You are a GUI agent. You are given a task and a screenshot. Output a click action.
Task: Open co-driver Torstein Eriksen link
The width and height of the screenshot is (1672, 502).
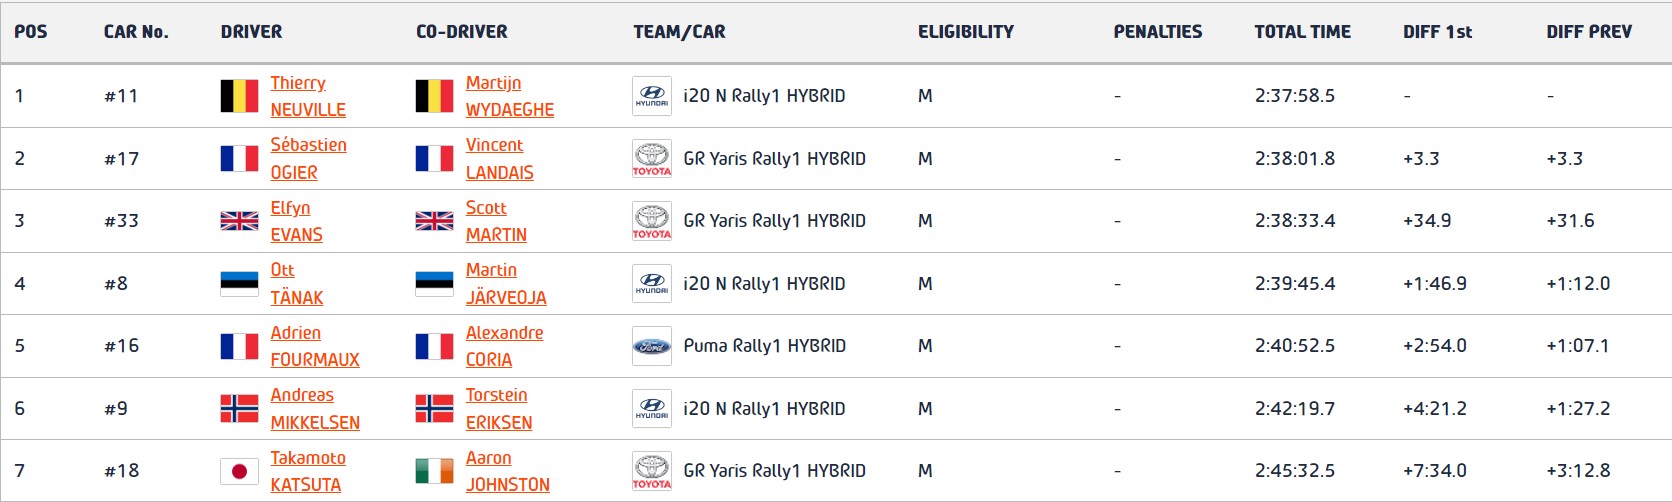pos(498,409)
